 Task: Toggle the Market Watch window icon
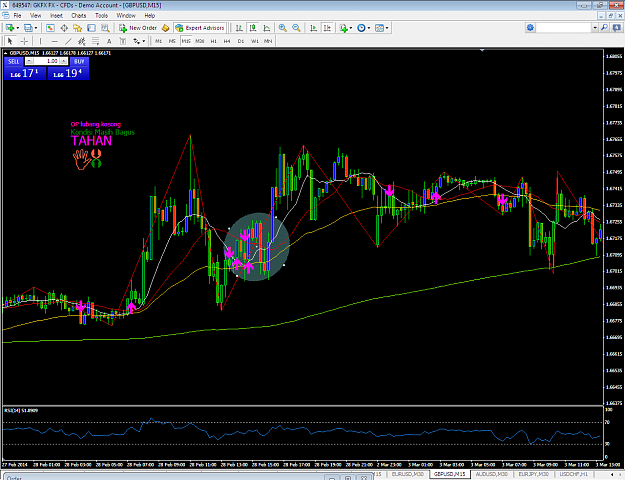[x=50, y=28]
